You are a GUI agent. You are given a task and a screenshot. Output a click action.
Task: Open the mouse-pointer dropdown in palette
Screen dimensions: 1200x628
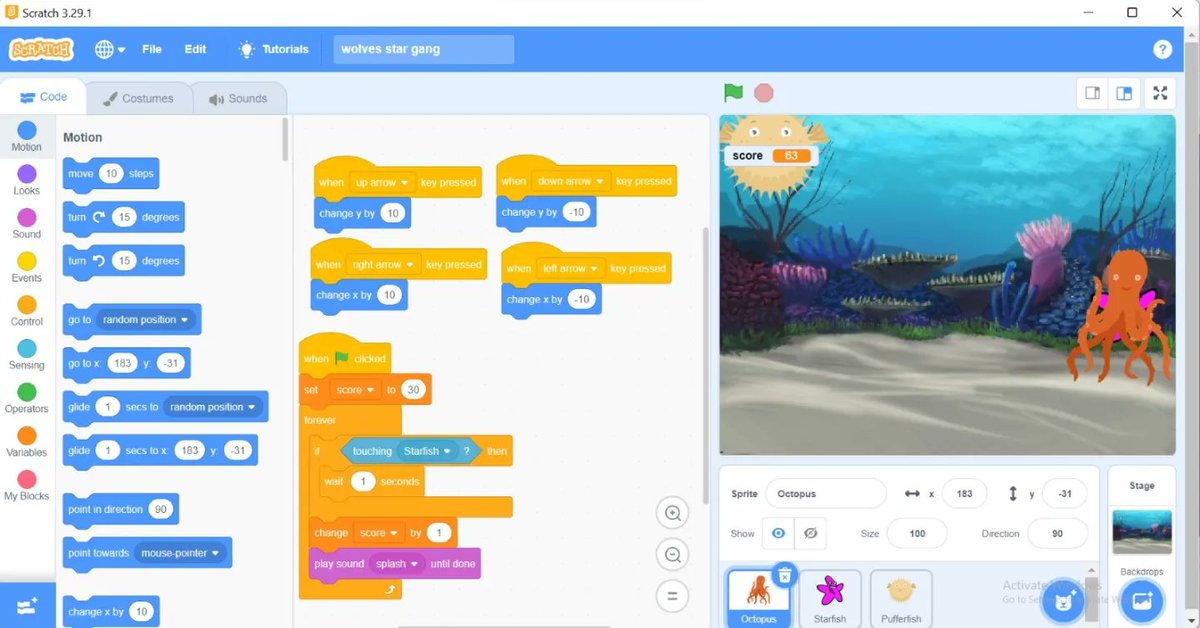(180, 553)
